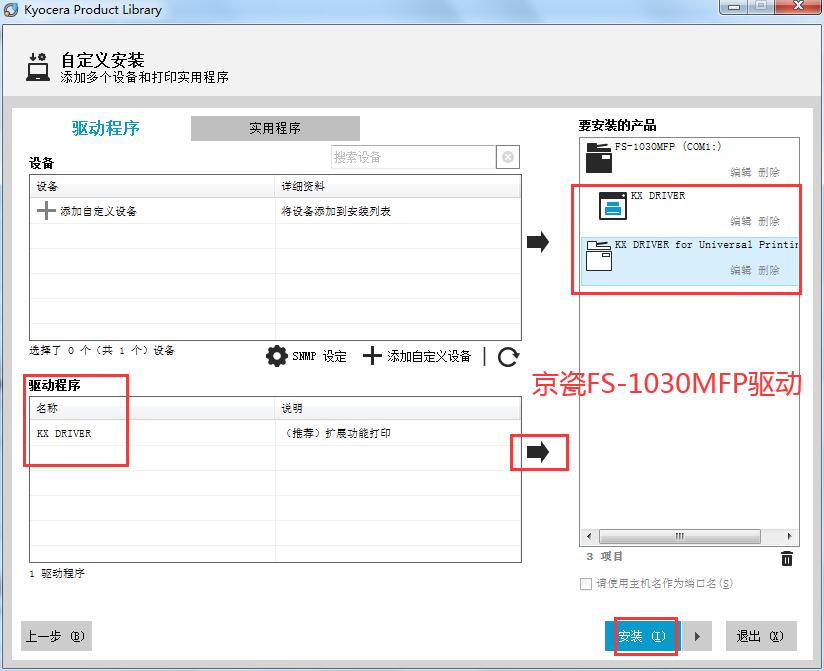Click the install list horizontal scrollbar thumb
This screenshot has height=671, width=824.
point(679,536)
